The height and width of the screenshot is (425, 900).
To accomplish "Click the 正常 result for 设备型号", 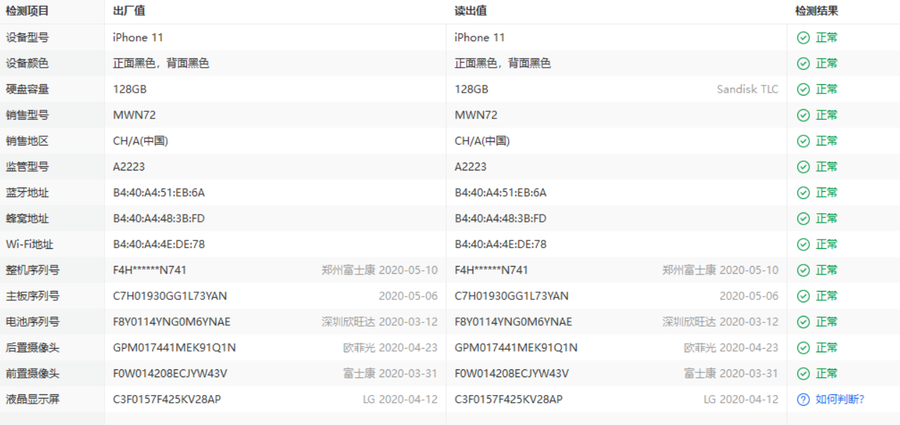I will tap(827, 38).
